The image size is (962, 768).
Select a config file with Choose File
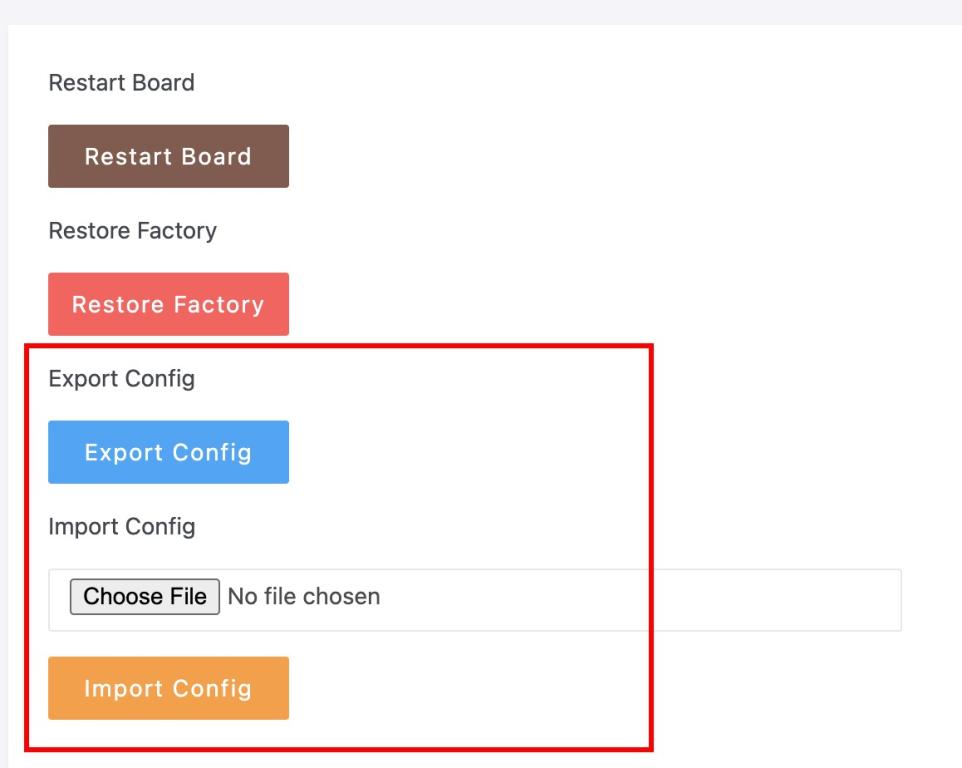(144, 597)
